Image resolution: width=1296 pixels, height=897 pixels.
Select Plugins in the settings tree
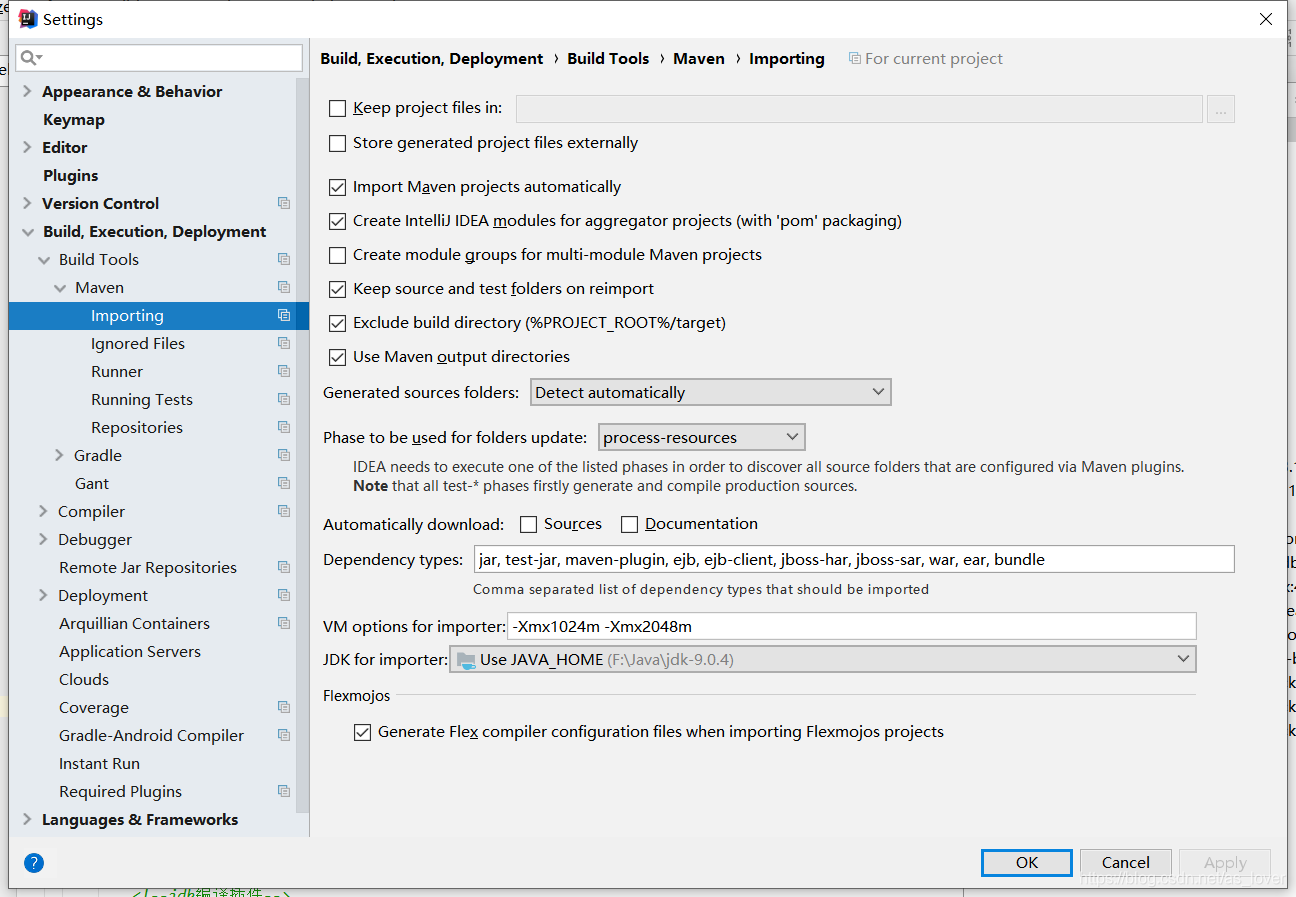point(70,175)
